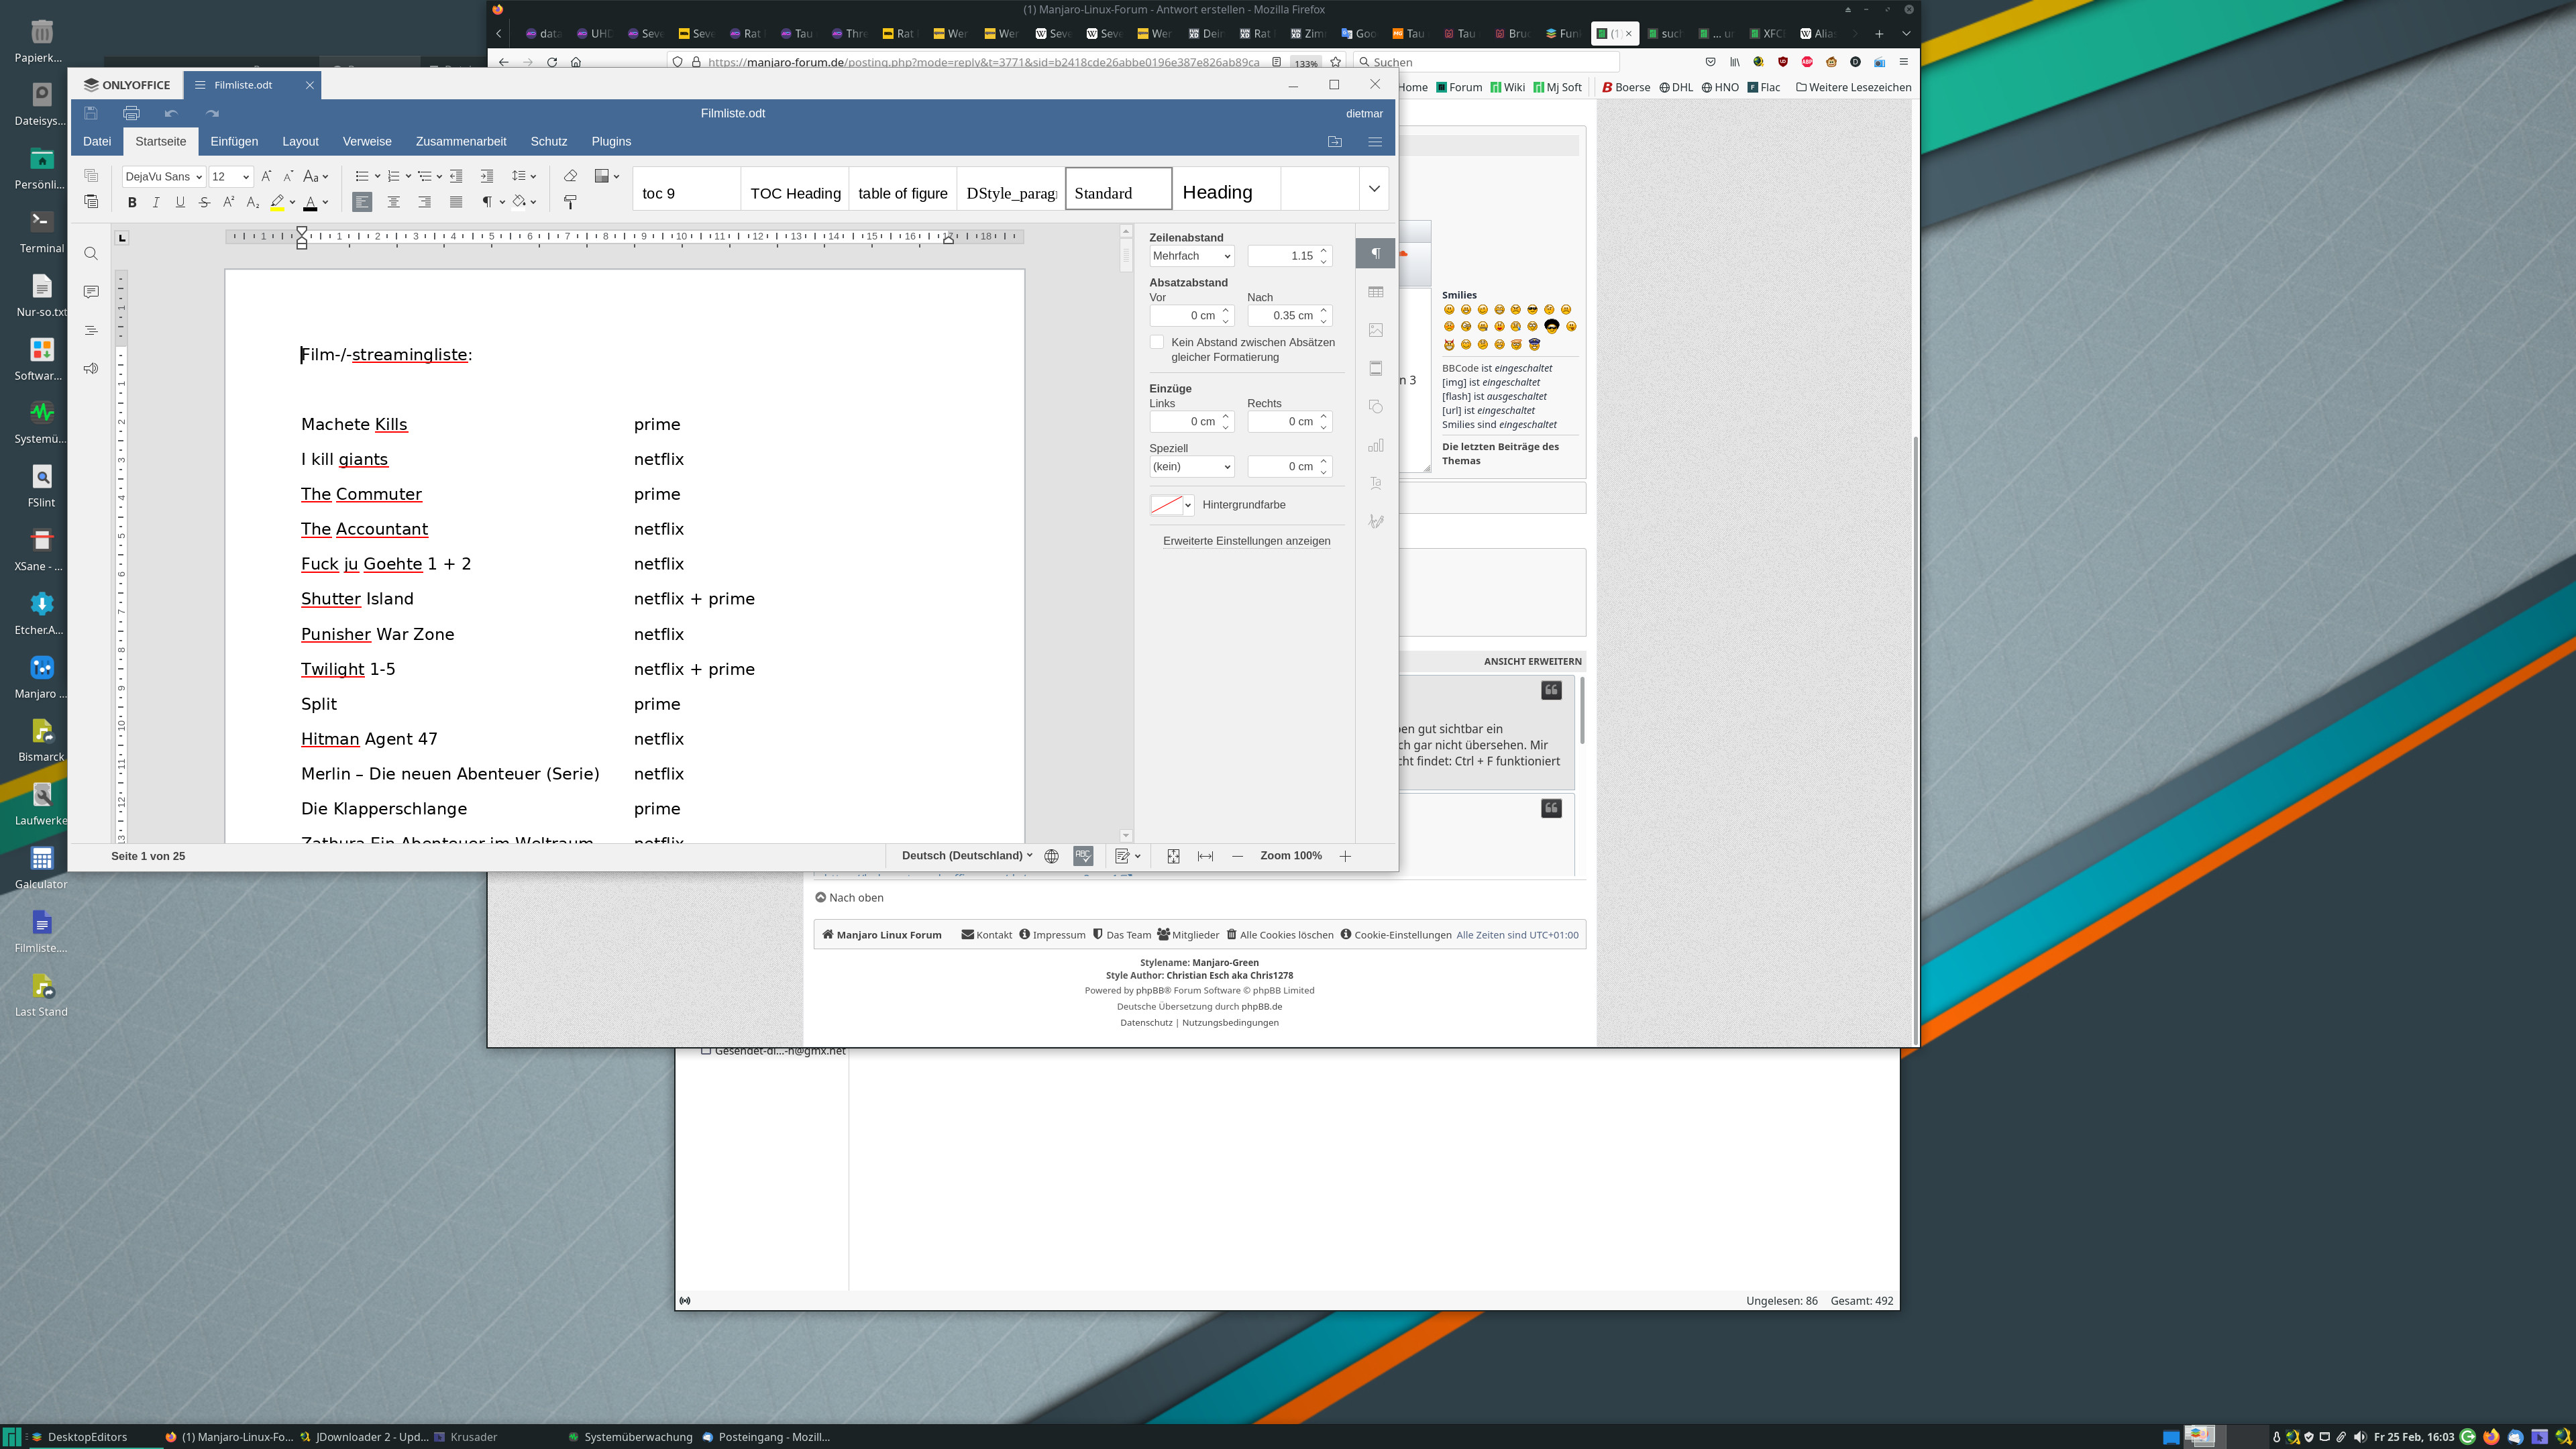Viewport: 2576px width, 1449px height.
Task: Open table settings in right sidebar
Action: 1376,292
